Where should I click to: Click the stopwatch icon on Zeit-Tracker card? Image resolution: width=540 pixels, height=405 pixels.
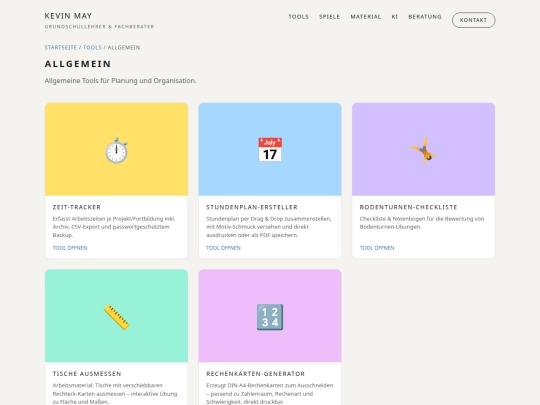116,150
